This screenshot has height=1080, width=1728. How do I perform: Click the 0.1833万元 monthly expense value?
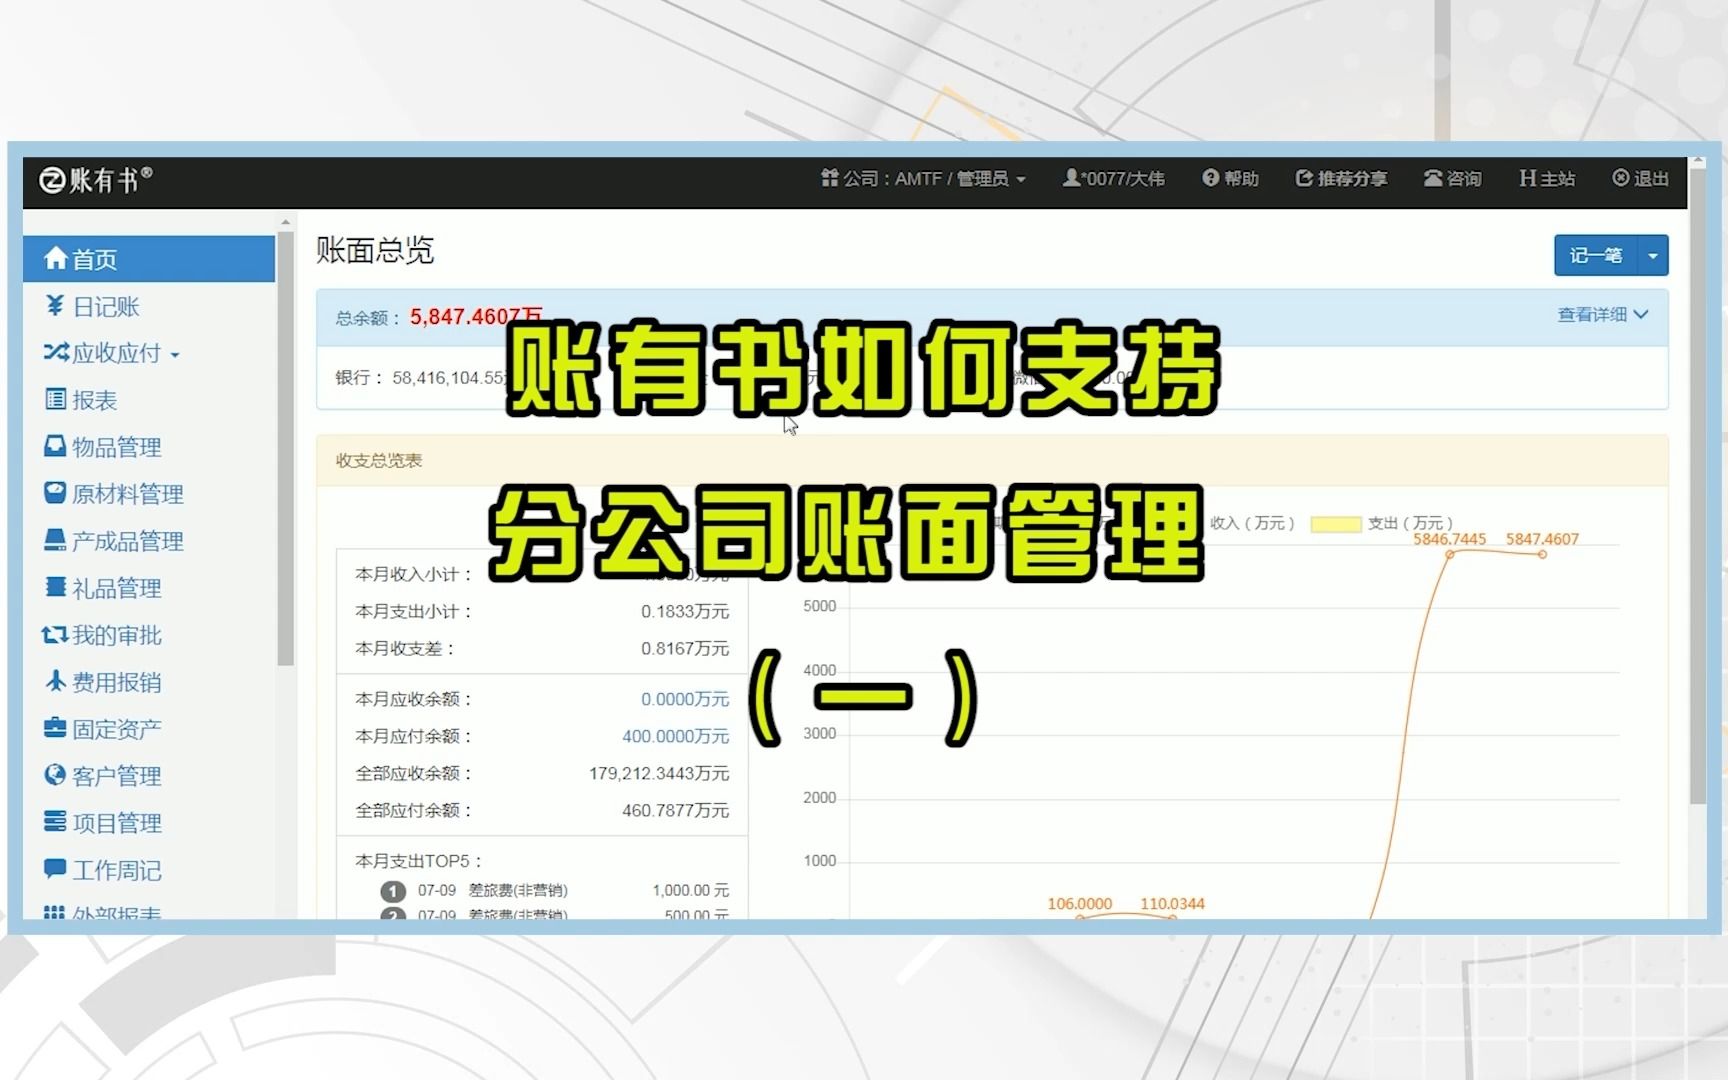click(x=685, y=611)
